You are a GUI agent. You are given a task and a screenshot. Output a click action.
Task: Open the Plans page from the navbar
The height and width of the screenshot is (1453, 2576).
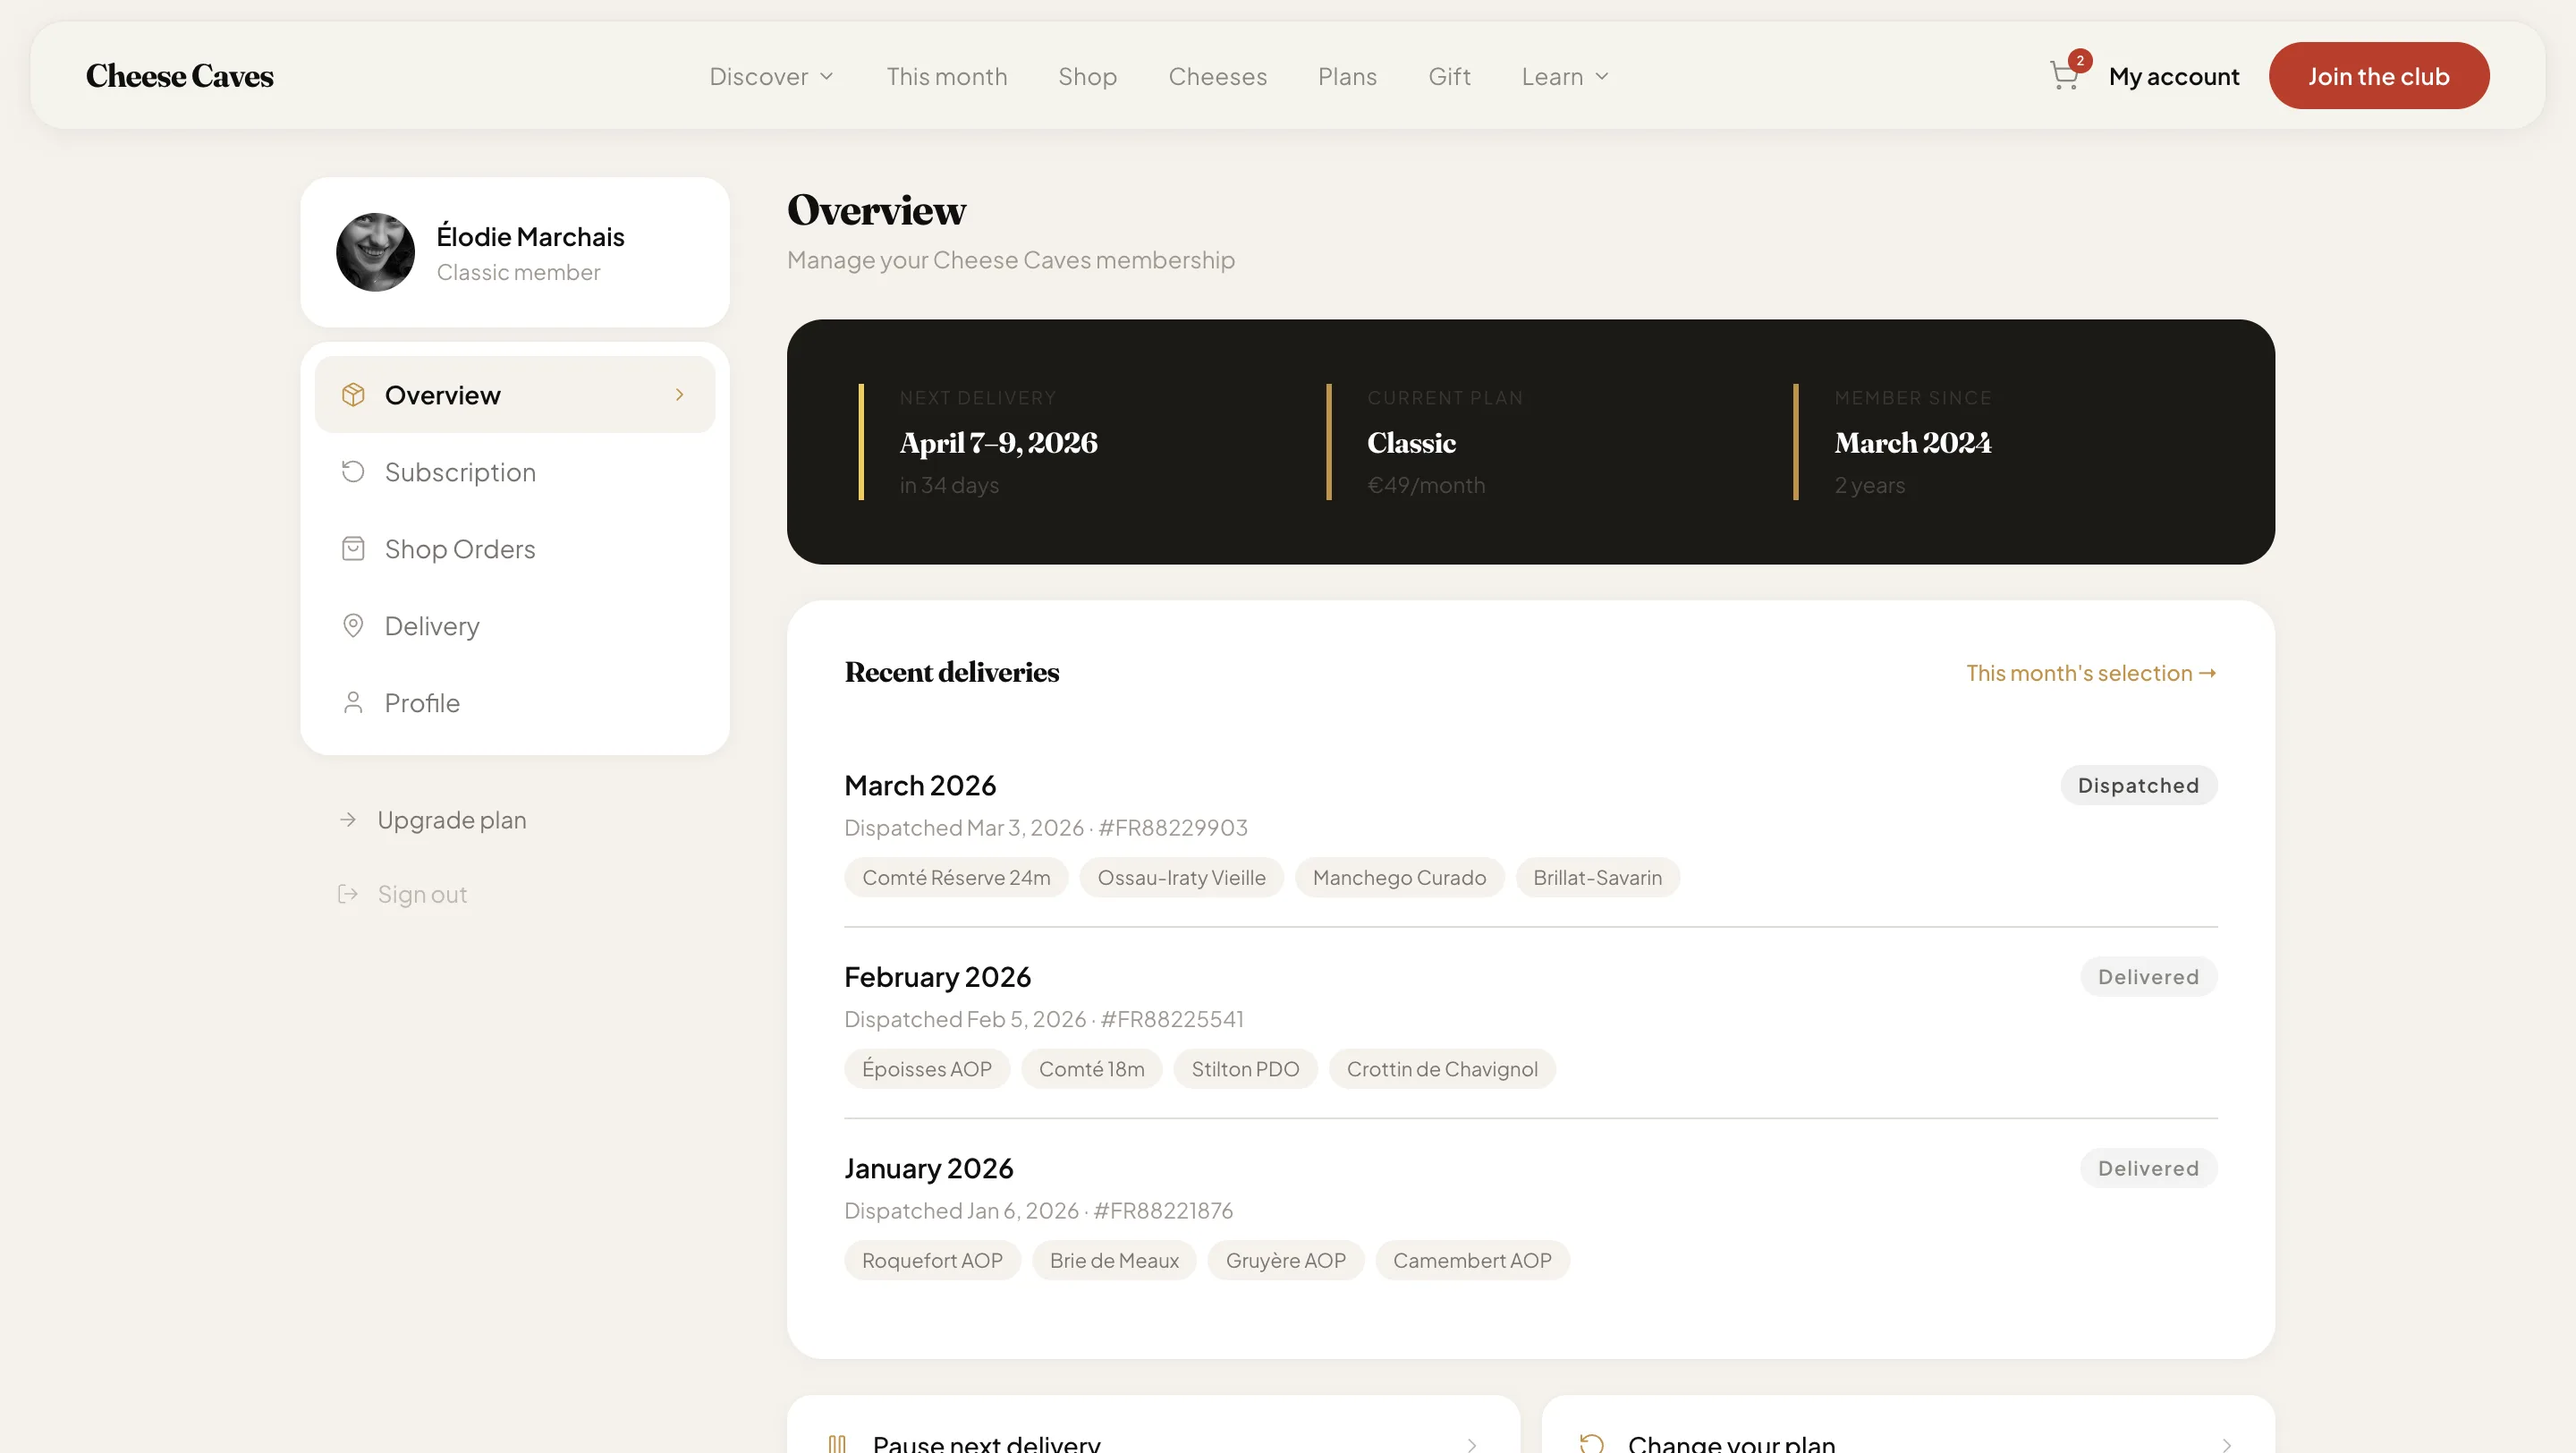click(1347, 75)
